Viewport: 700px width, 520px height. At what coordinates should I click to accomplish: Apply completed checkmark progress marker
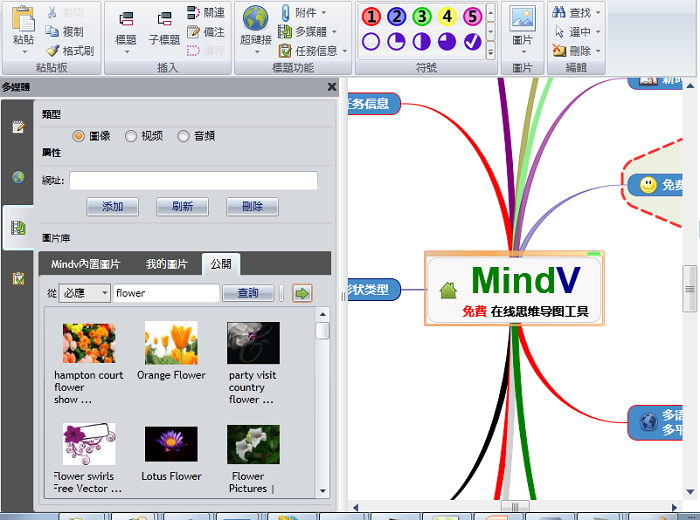tap(472, 42)
